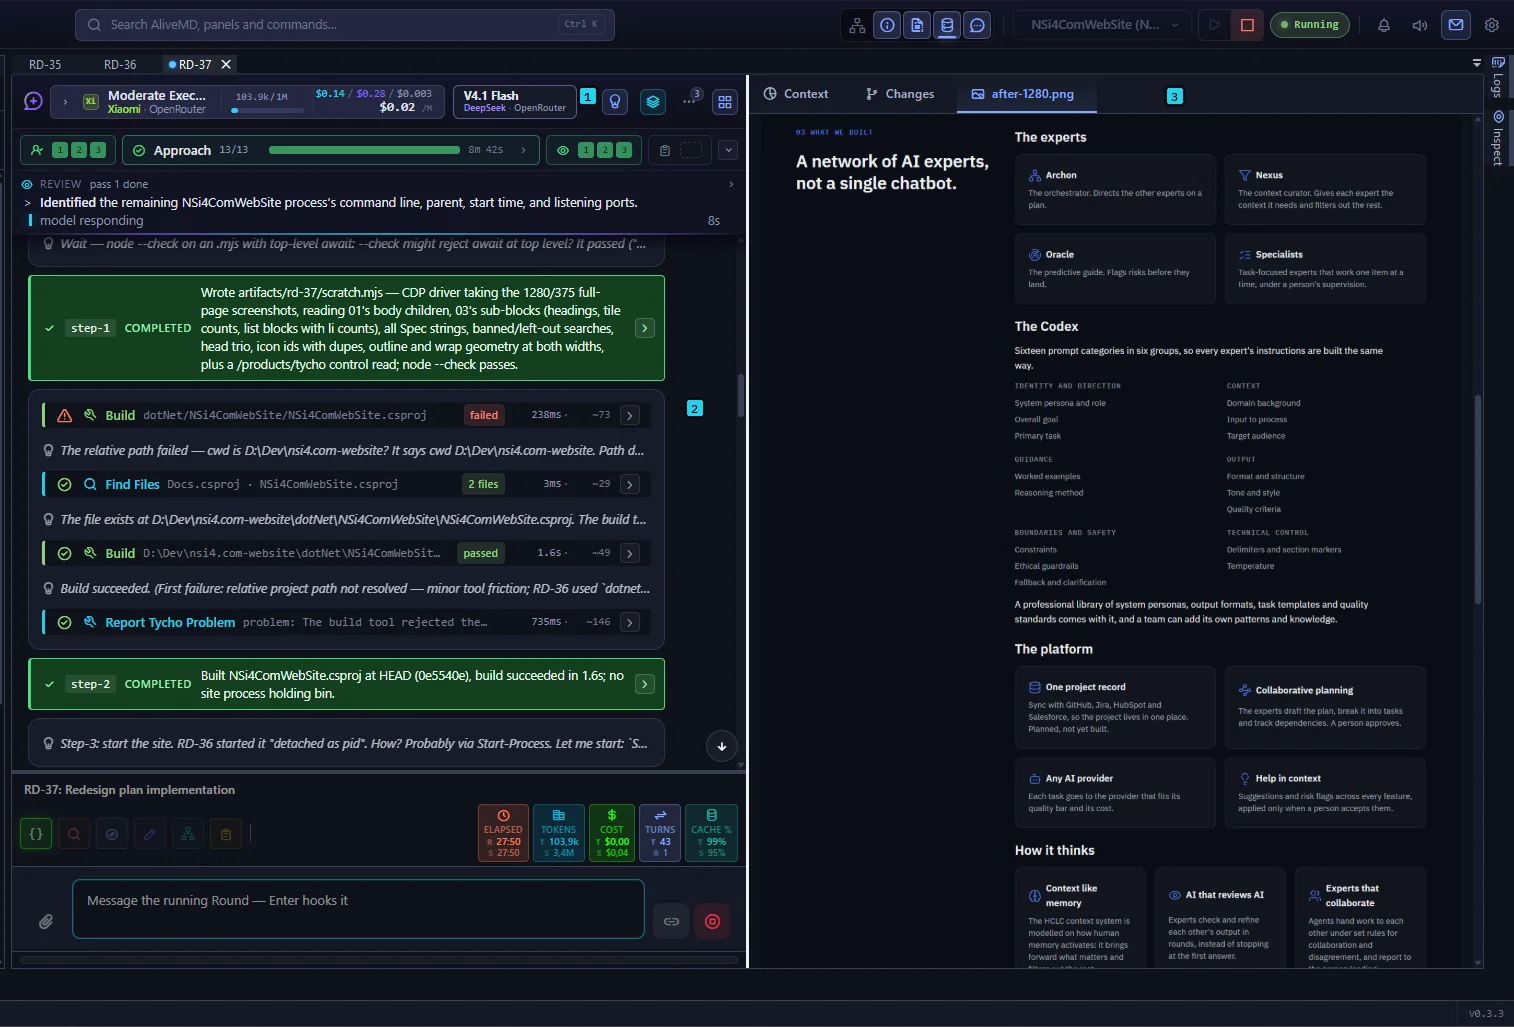The height and width of the screenshot is (1027, 1514).
Task: Expand the Find Files row
Action: 630,484
